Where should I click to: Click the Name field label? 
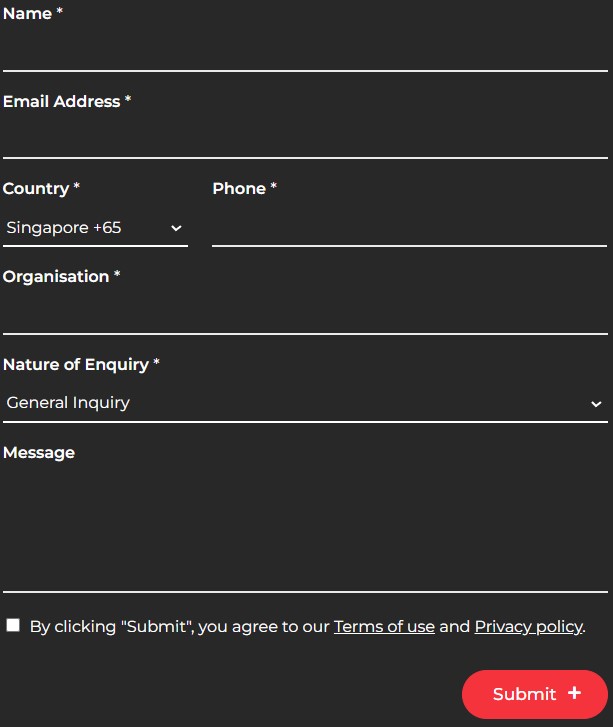pos(28,14)
